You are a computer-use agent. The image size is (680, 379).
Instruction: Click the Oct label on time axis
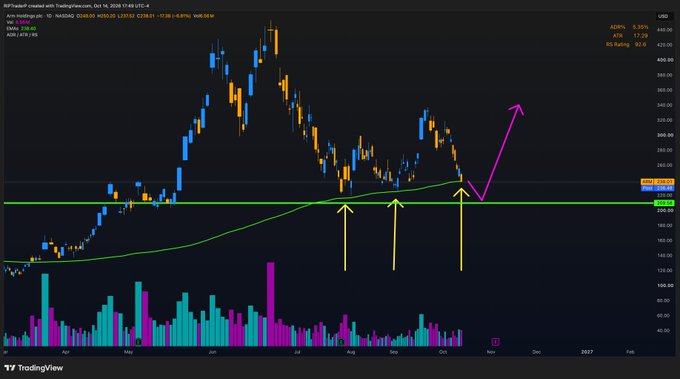pyautogui.click(x=443, y=352)
